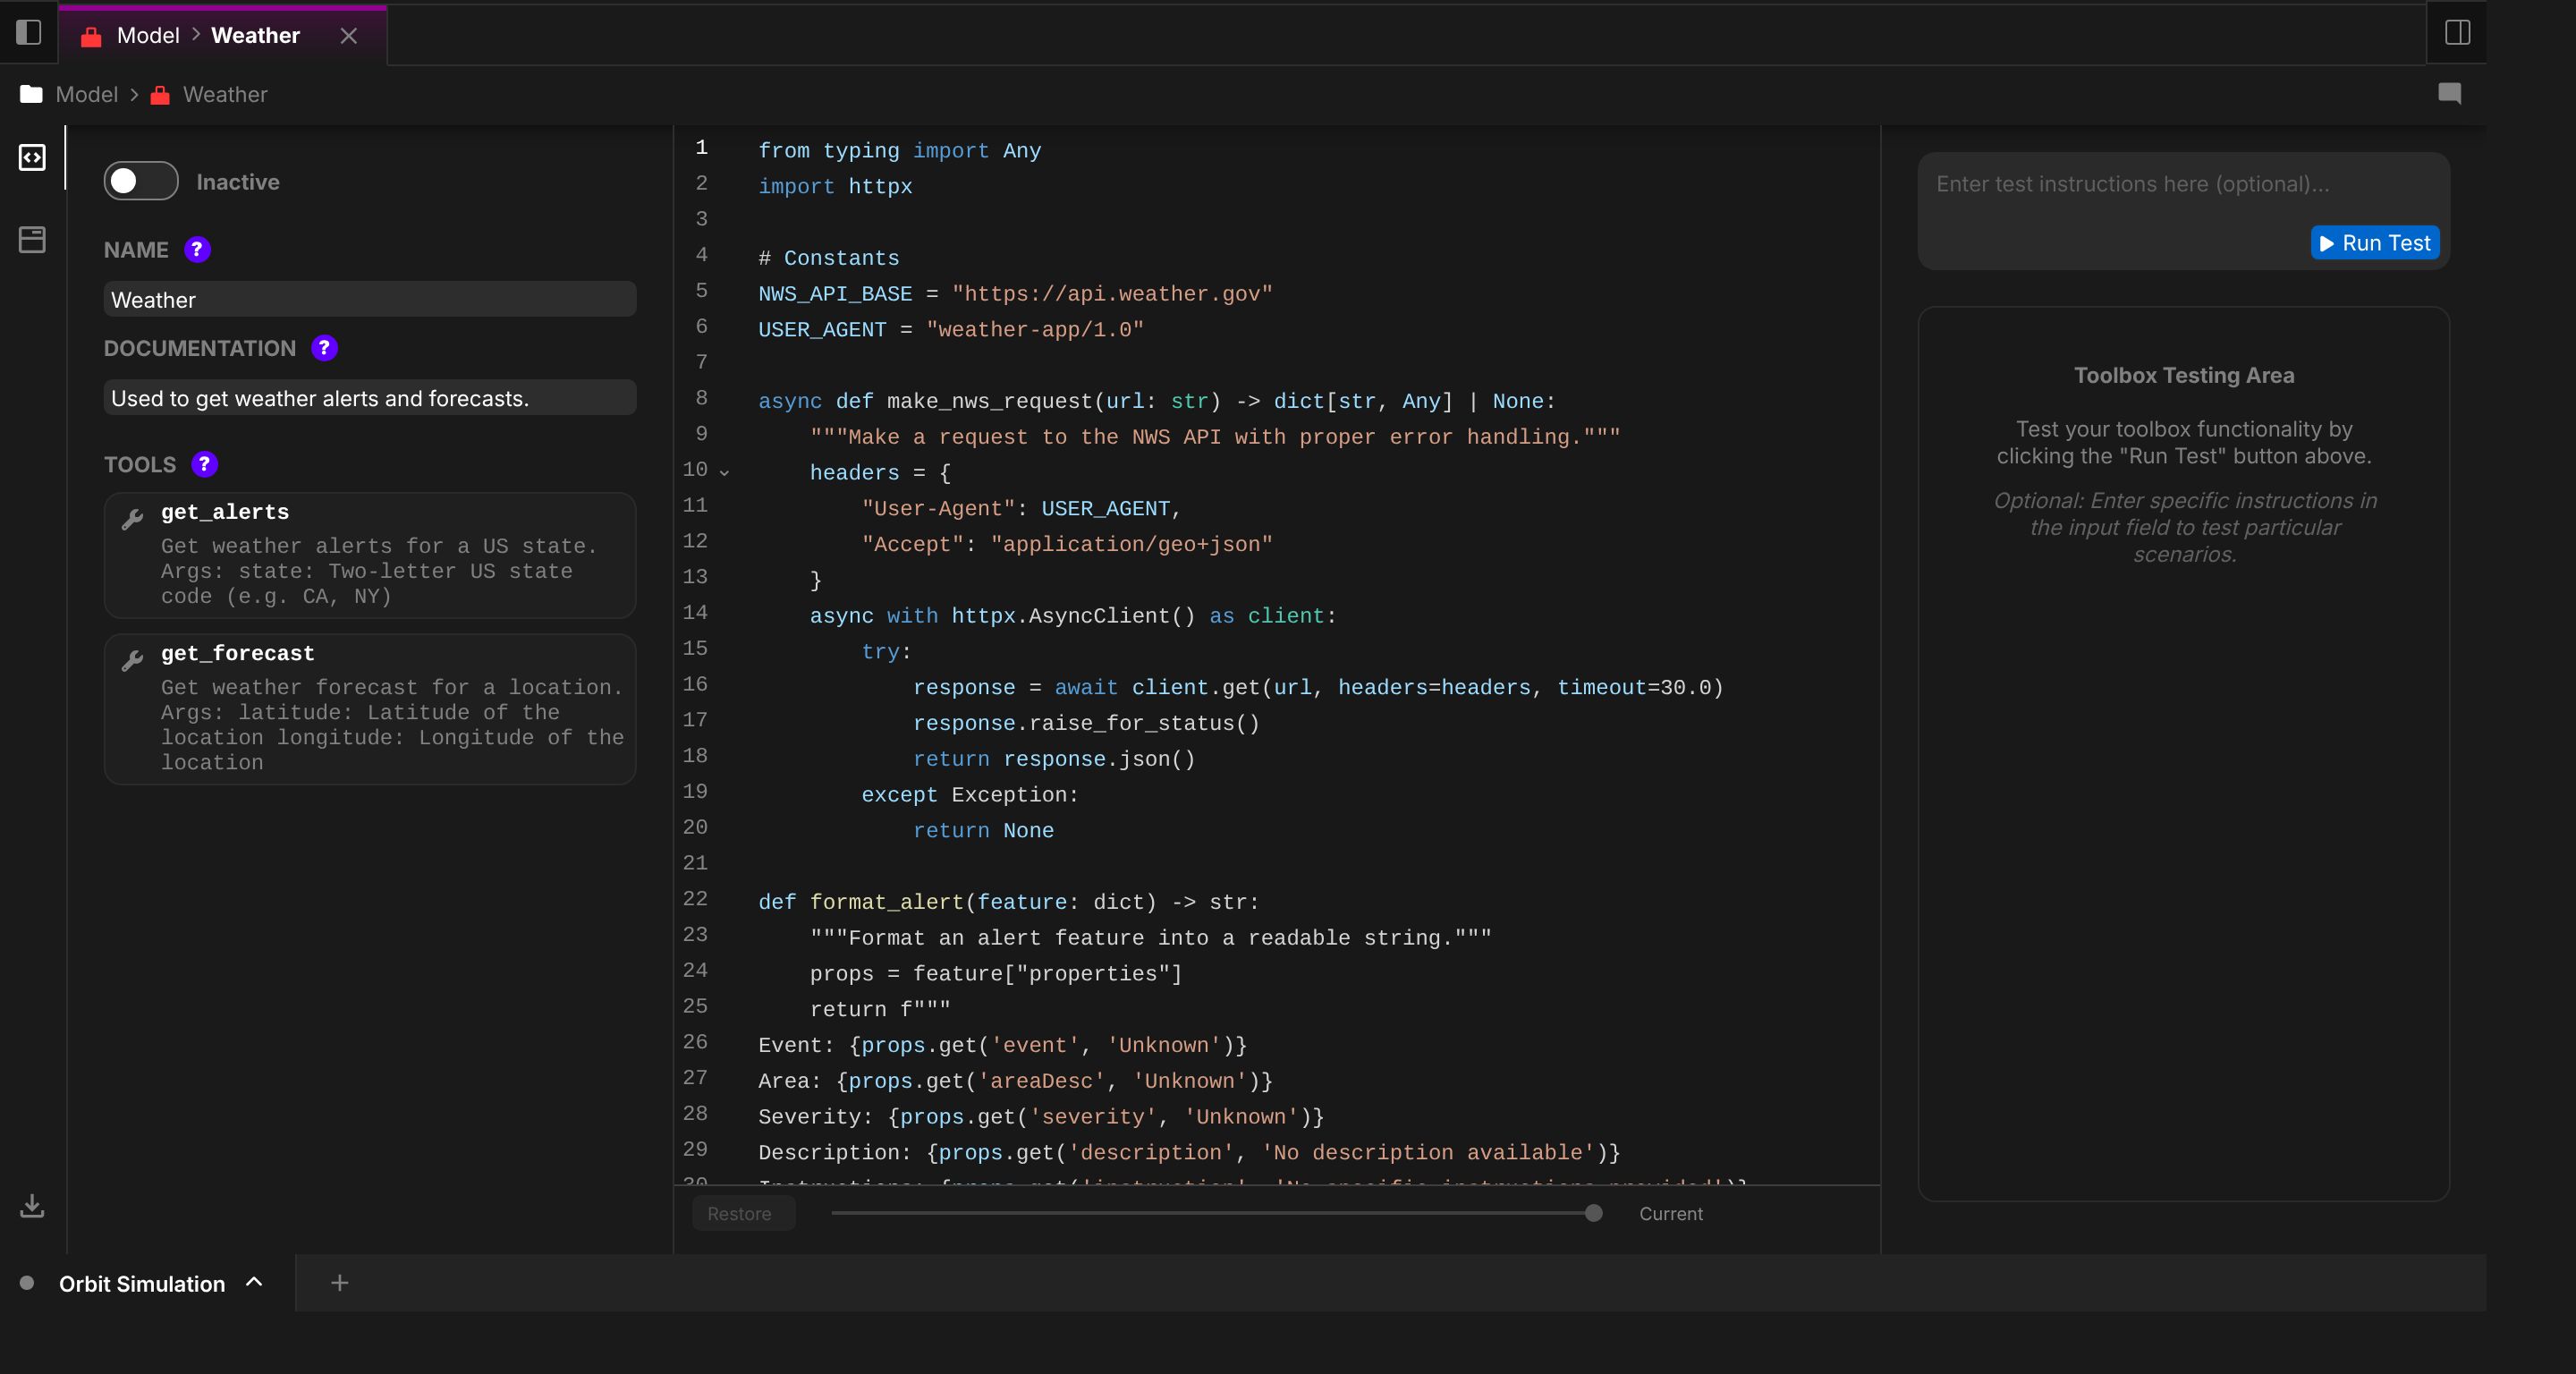This screenshot has width=2576, height=1374.
Task: Select the code editor view icon
Action: [32, 158]
